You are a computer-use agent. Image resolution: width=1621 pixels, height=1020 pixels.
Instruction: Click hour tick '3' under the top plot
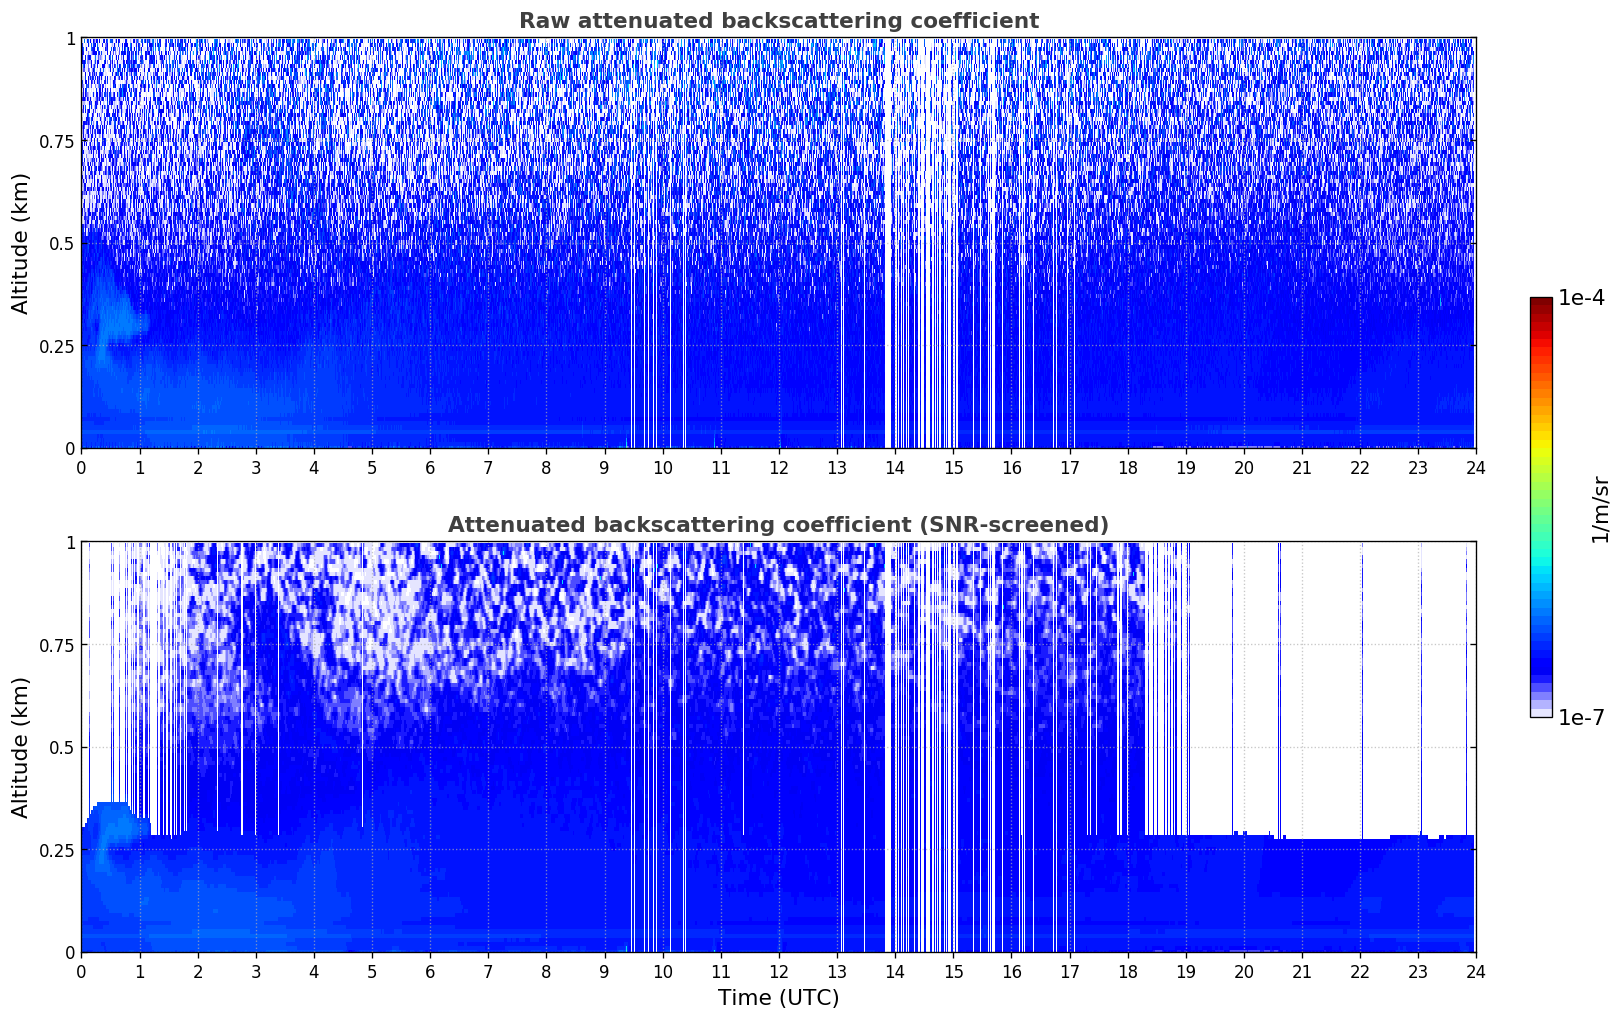[256, 467]
